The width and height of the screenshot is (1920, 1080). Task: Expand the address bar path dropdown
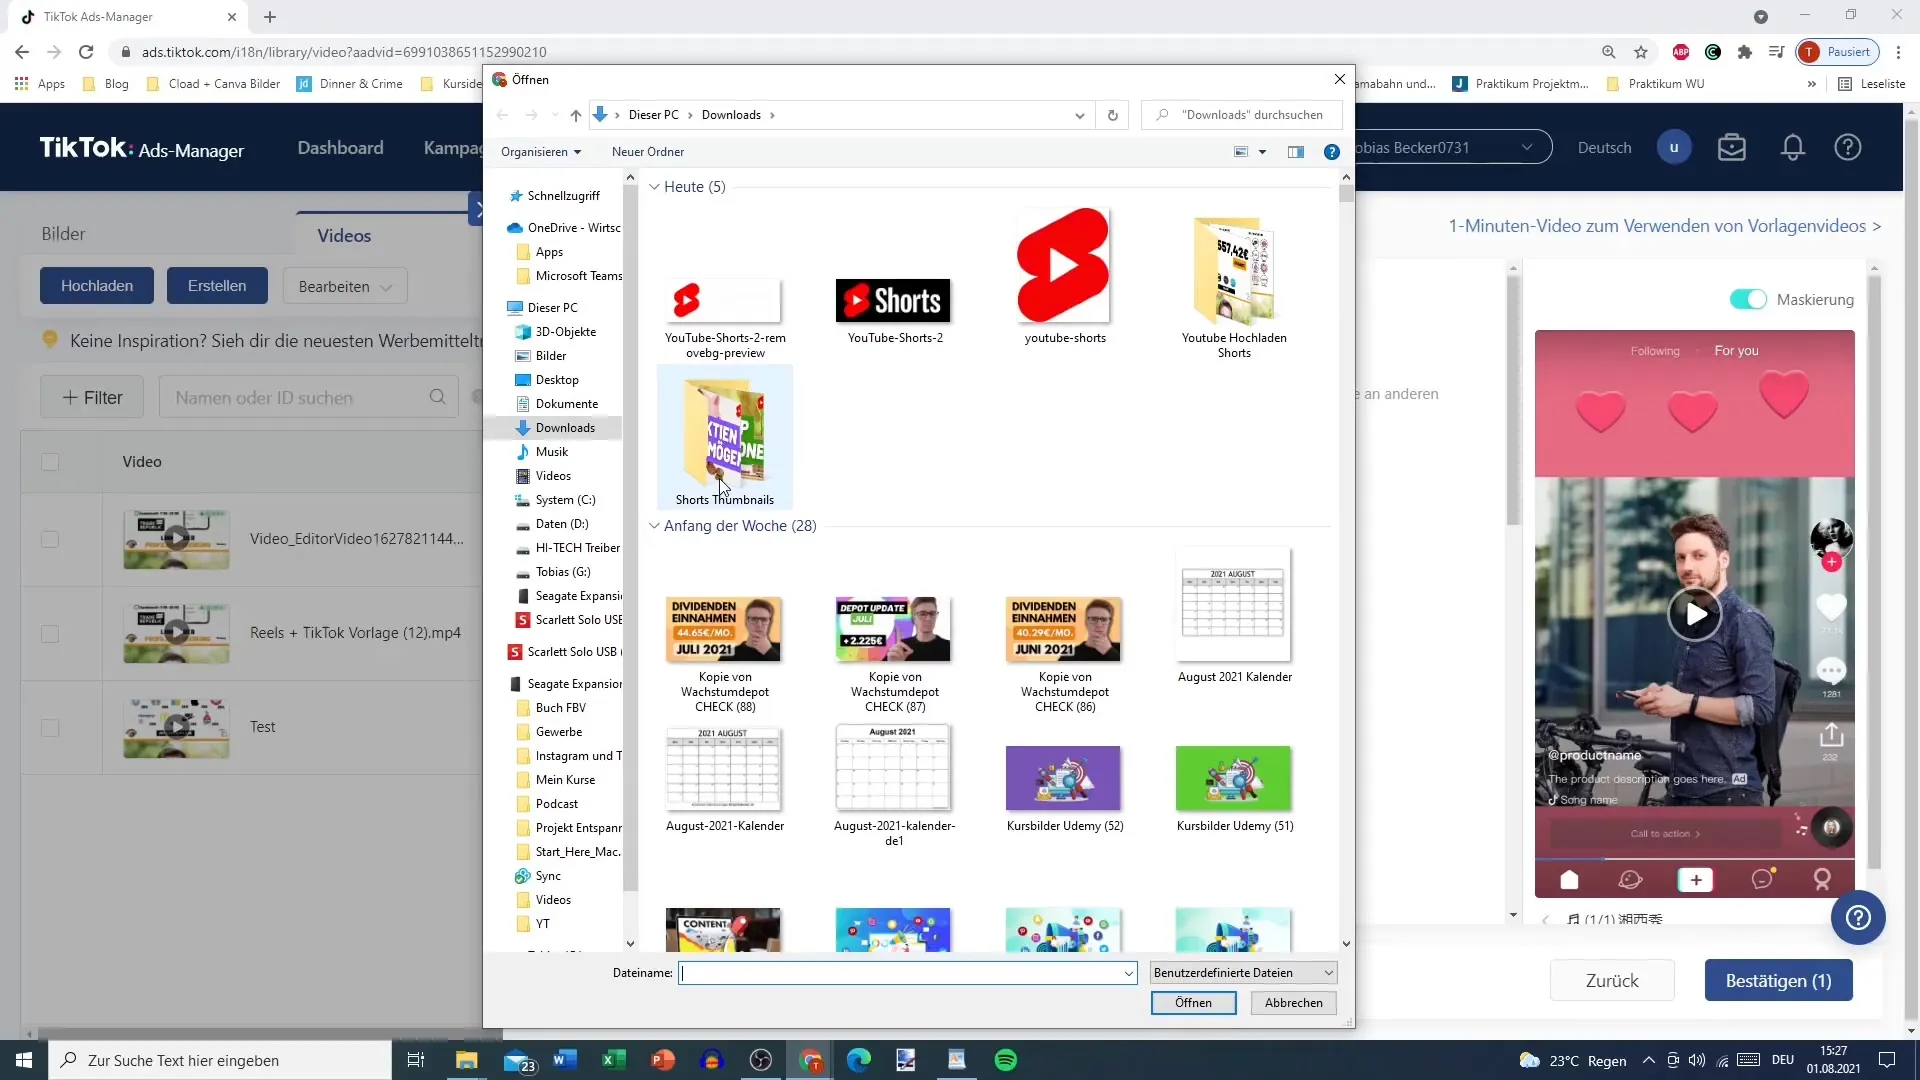1079,115
